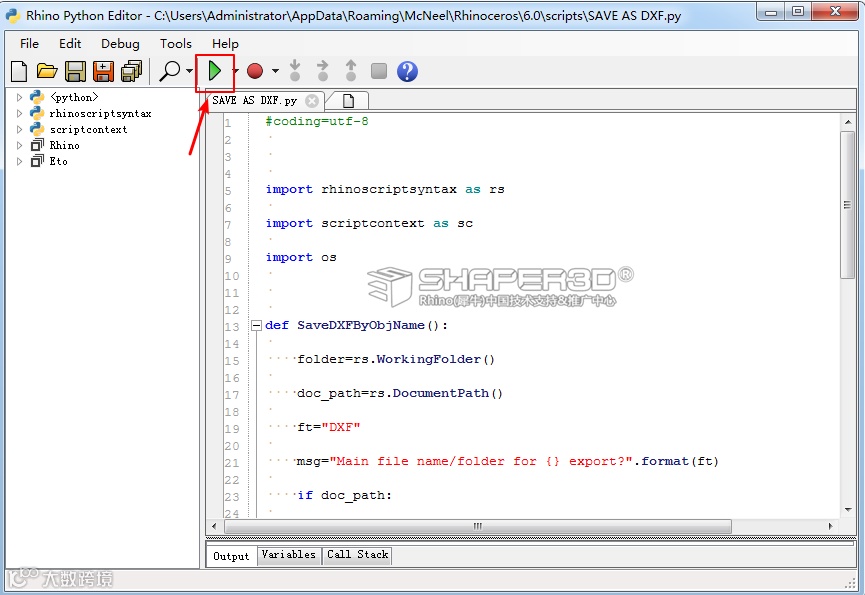This screenshot has height=595, width=865.
Task: Select Rhino in the module tree
Action: [x=65, y=146]
